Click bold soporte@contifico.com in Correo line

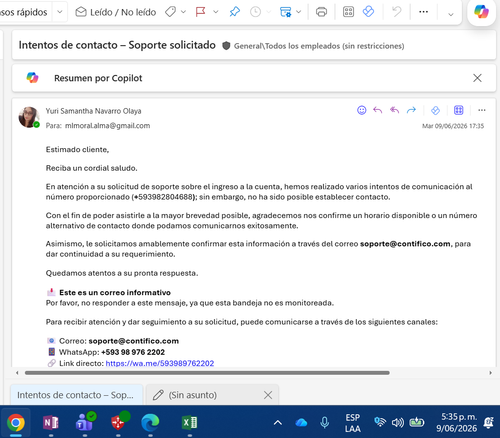click(134, 341)
